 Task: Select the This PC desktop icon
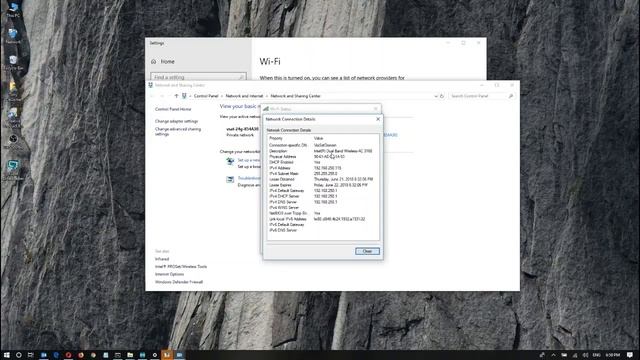click(13, 10)
